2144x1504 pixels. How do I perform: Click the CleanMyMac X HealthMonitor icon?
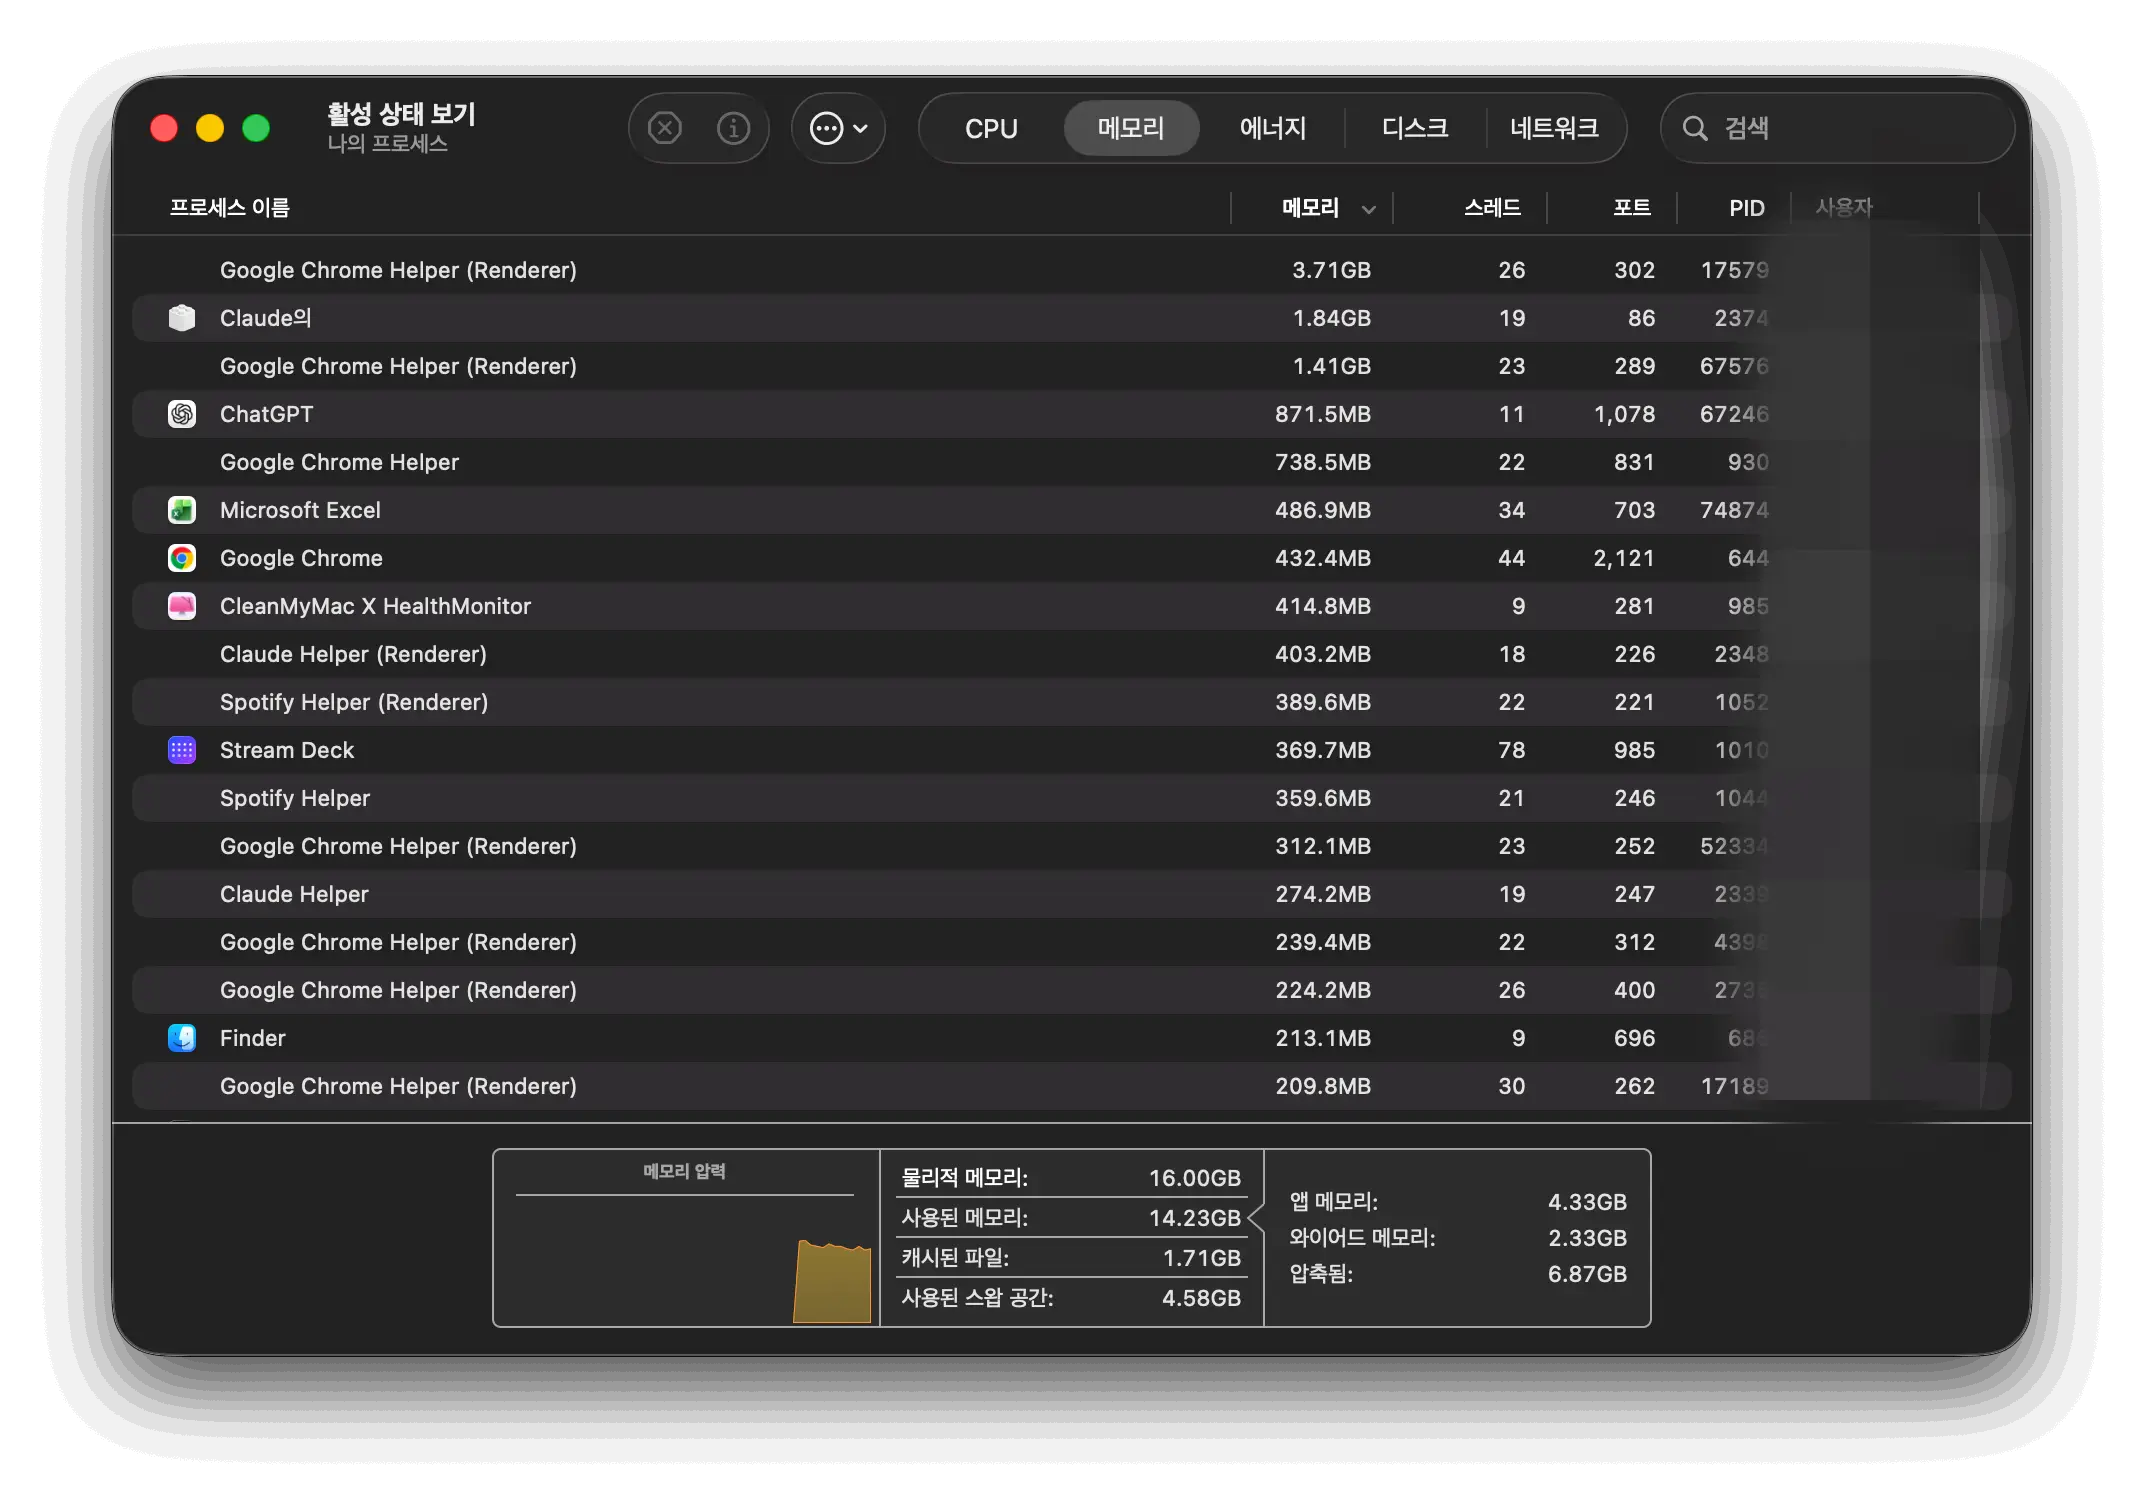182,606
